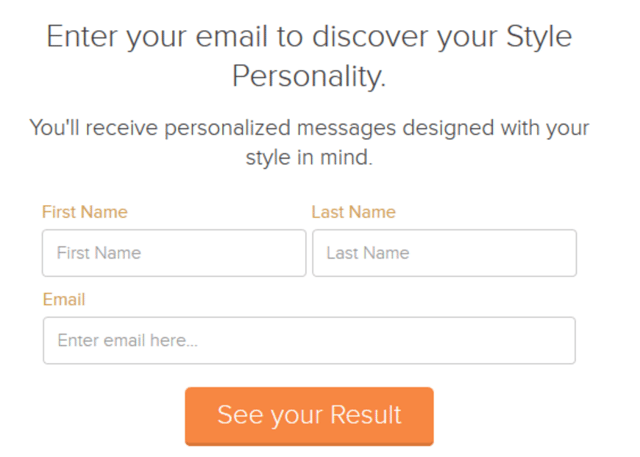
Task: Click the word "Style" in the heading
Action: pos(539,38)
